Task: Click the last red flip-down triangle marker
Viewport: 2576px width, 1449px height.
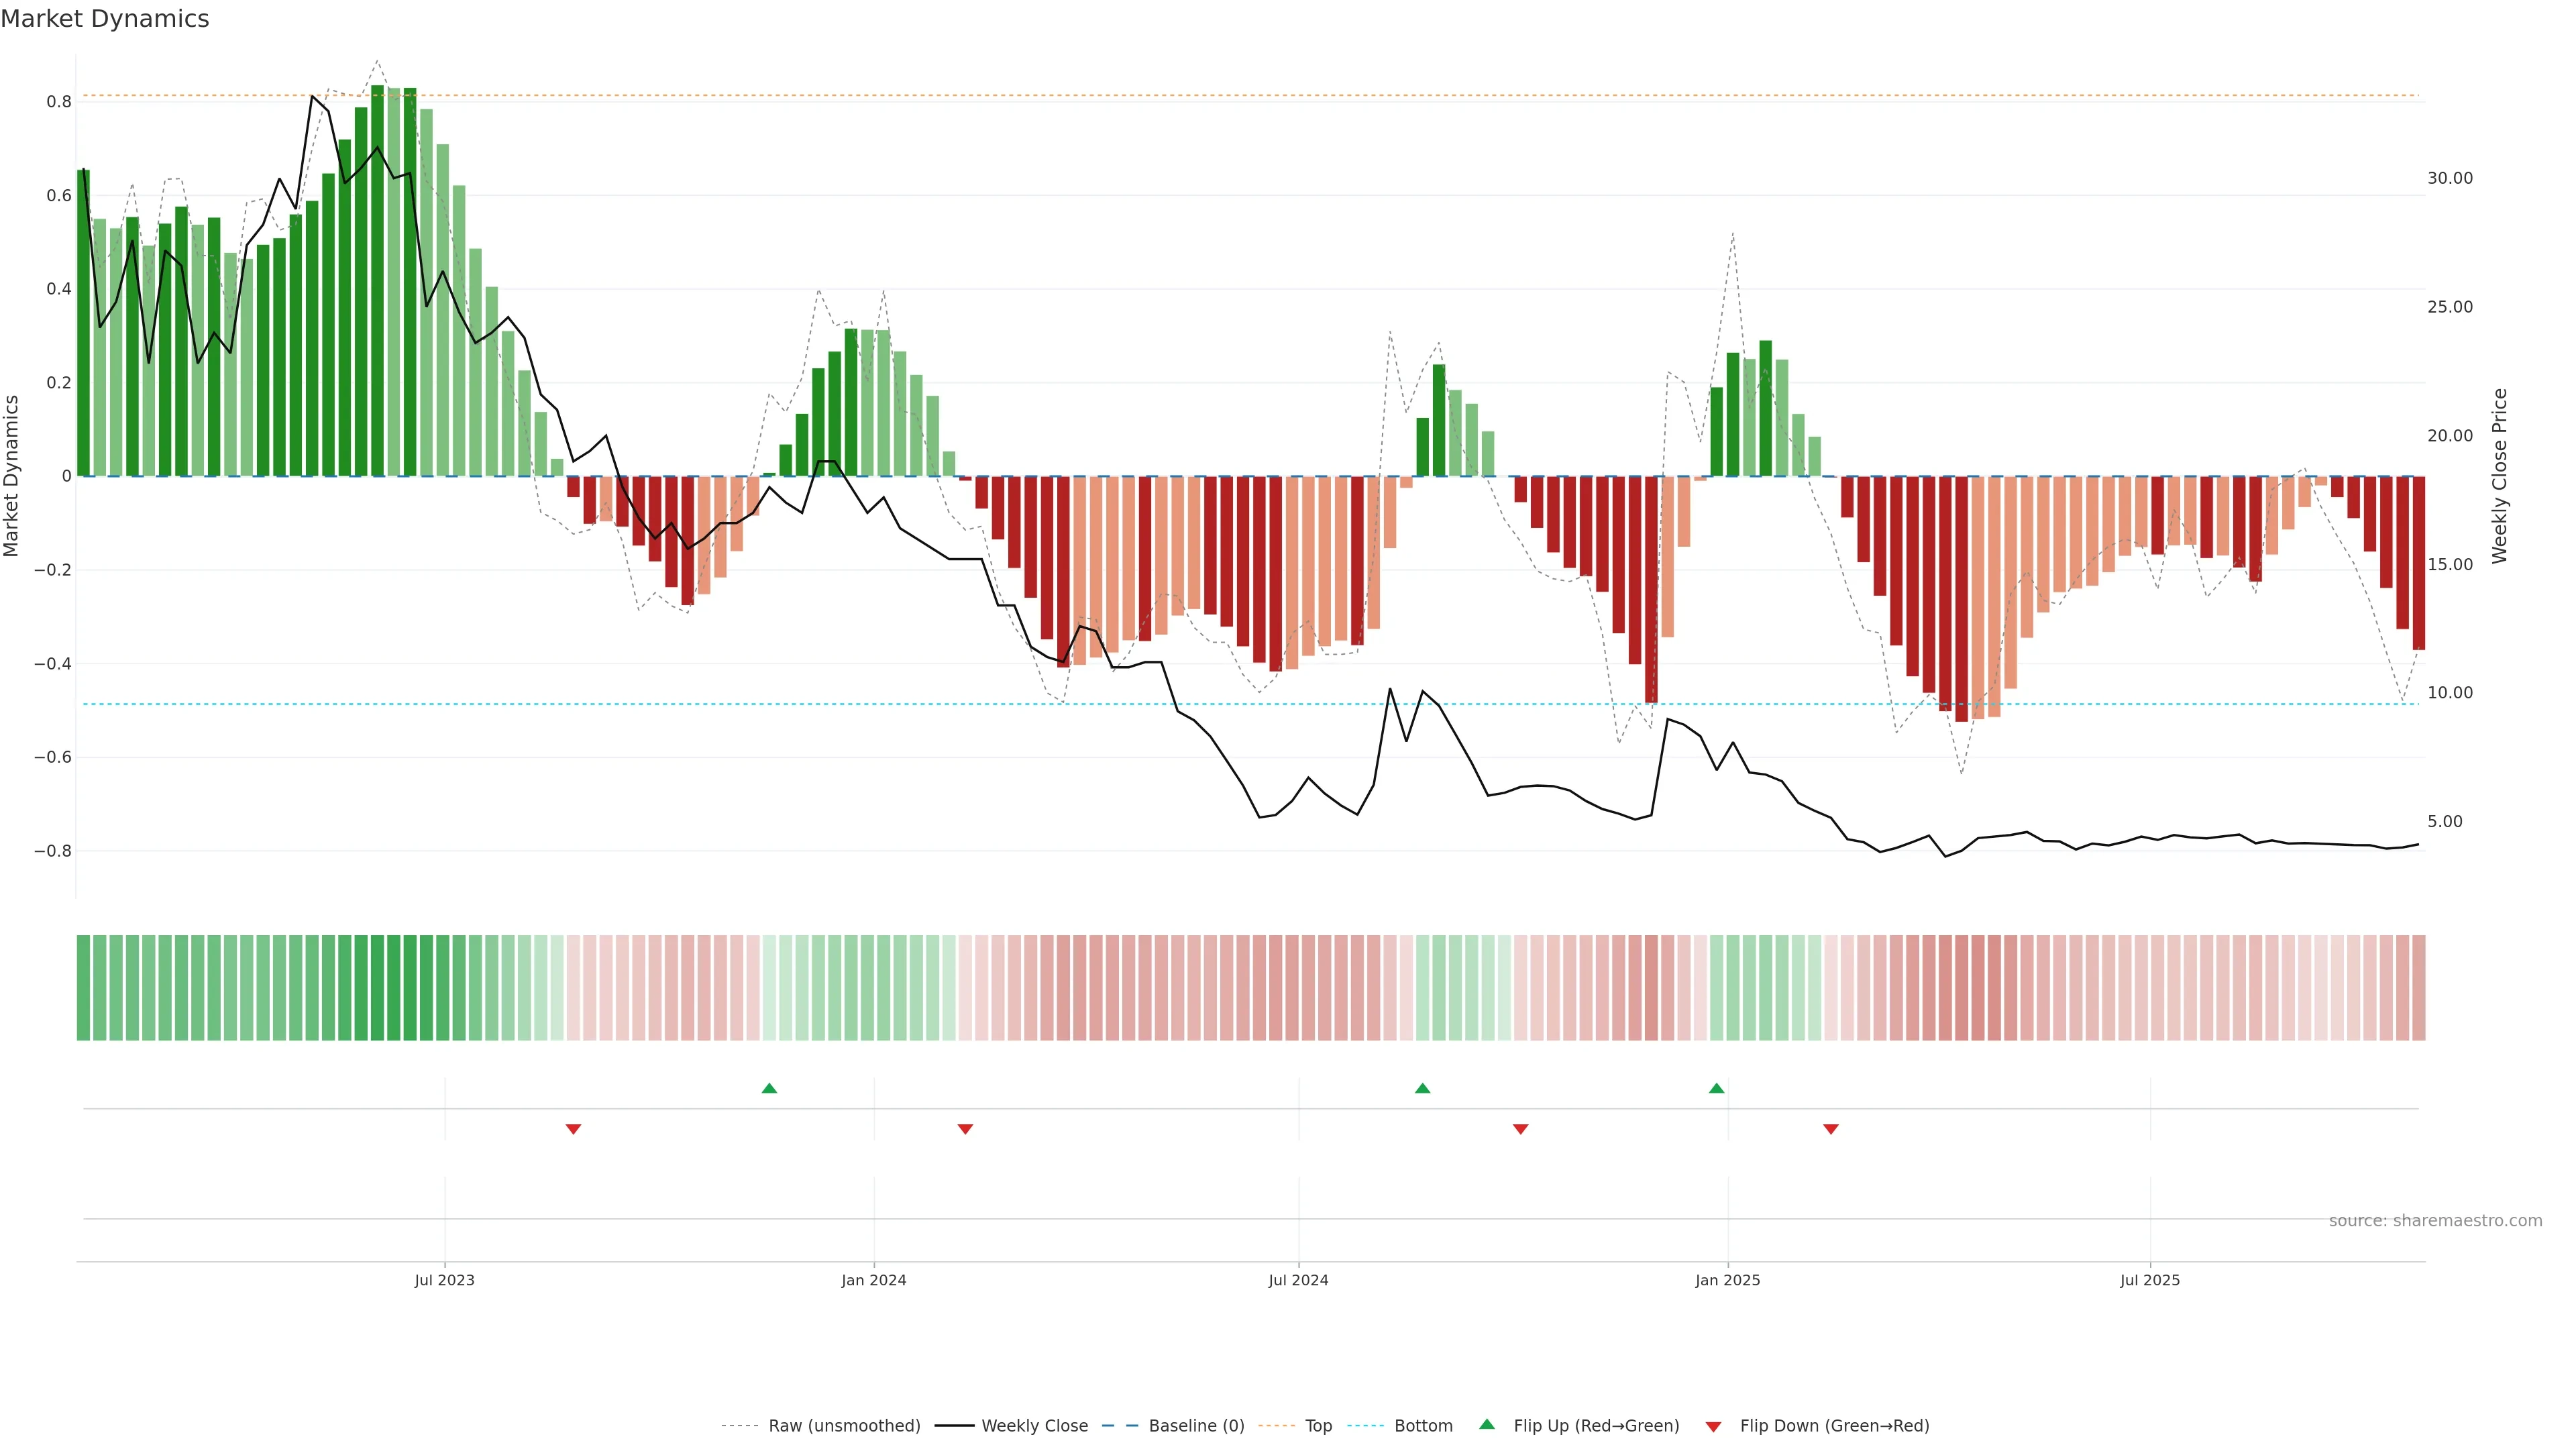Action: pyautogui.click(x=1830, y=1129)
